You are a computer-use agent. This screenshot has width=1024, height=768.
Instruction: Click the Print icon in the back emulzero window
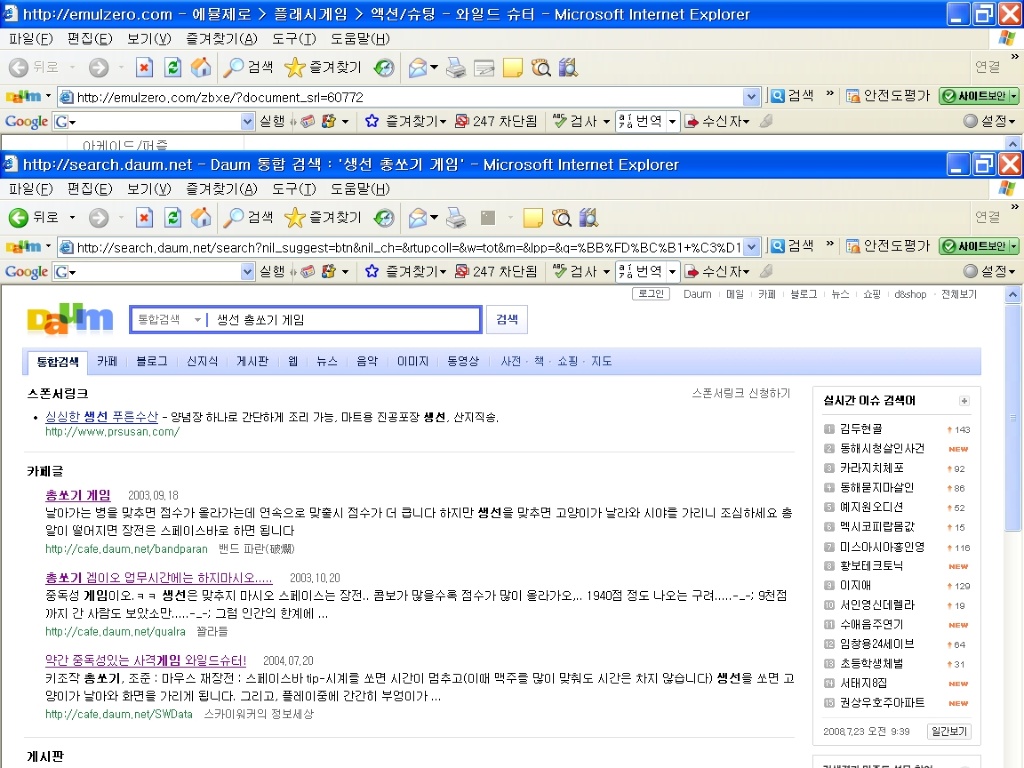tap(456, 67)
